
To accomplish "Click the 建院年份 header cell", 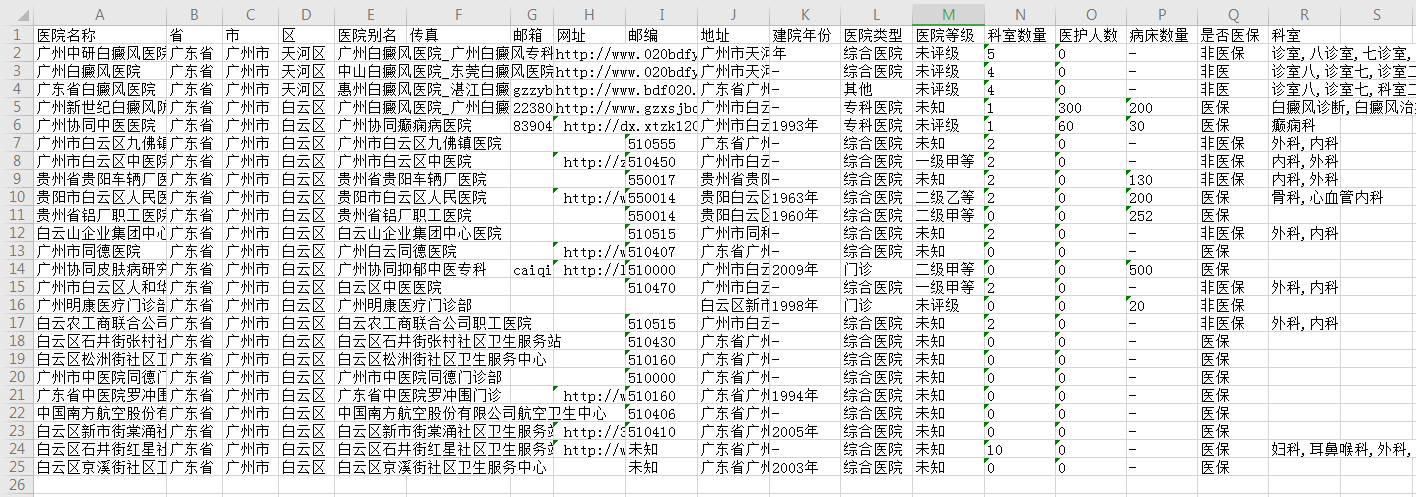I will (x=804, y=35).
